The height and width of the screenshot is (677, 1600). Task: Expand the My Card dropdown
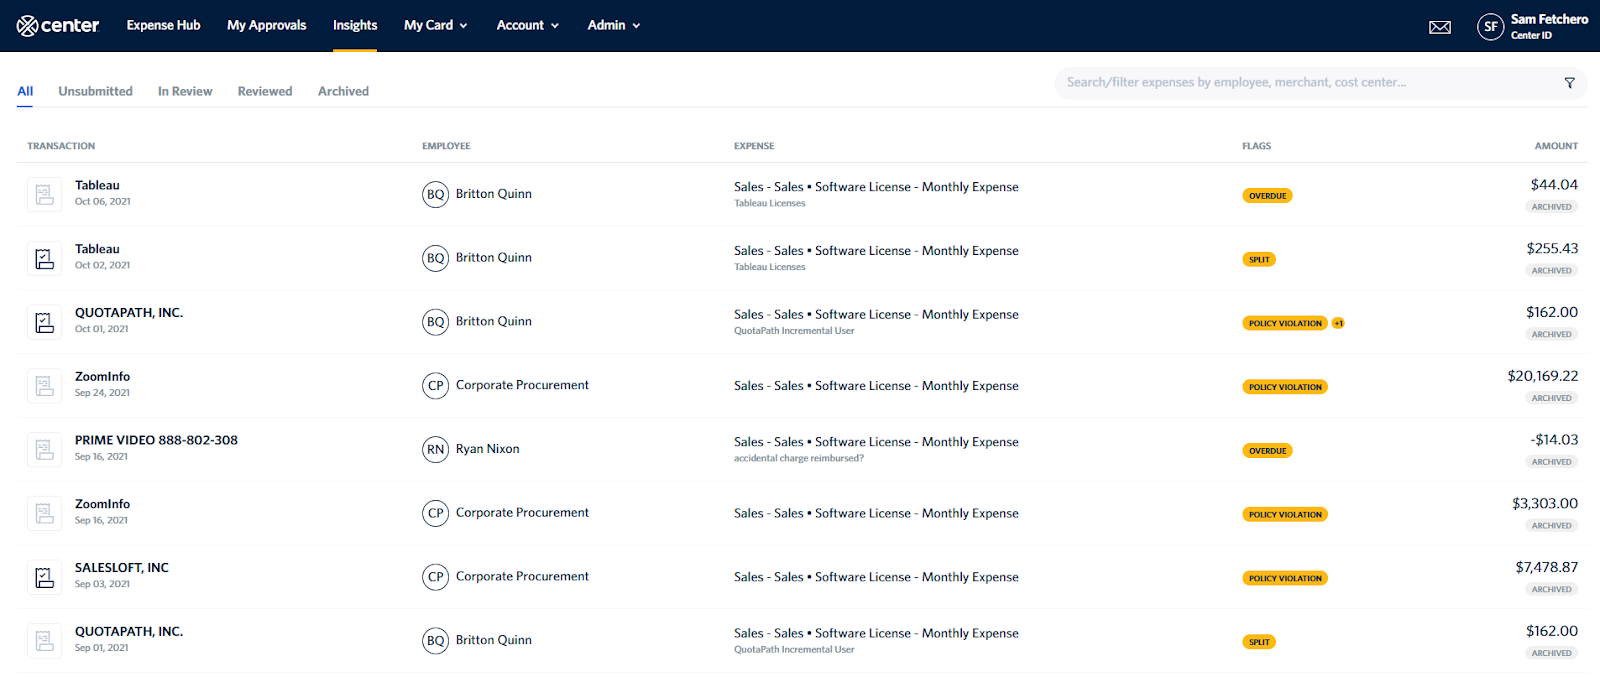[x=435, y=25]
